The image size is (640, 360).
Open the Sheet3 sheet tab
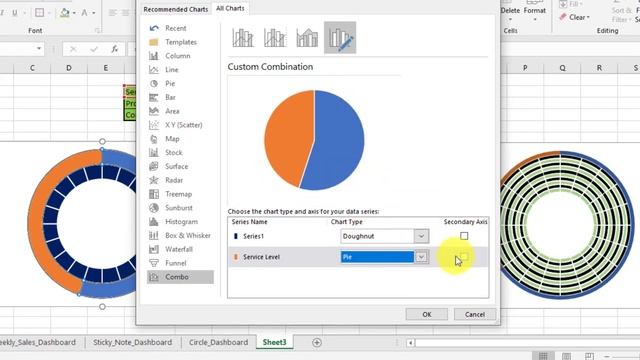tap(274, 342)
